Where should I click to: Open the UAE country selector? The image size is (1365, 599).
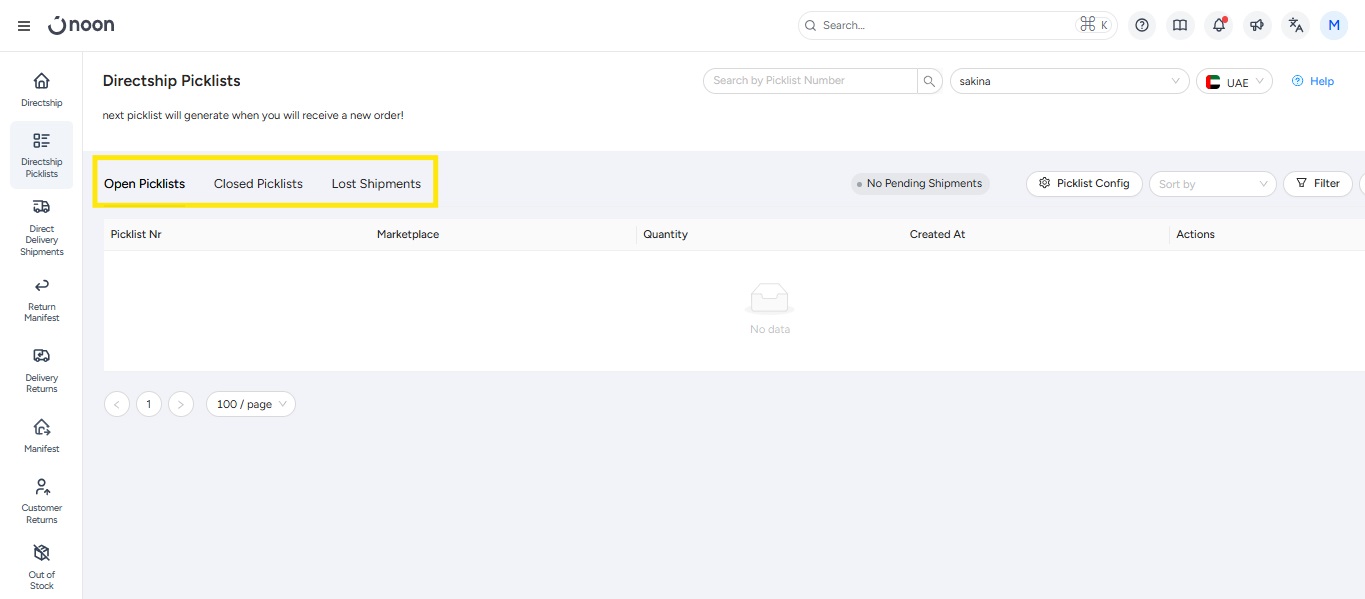pos(1234,82)
